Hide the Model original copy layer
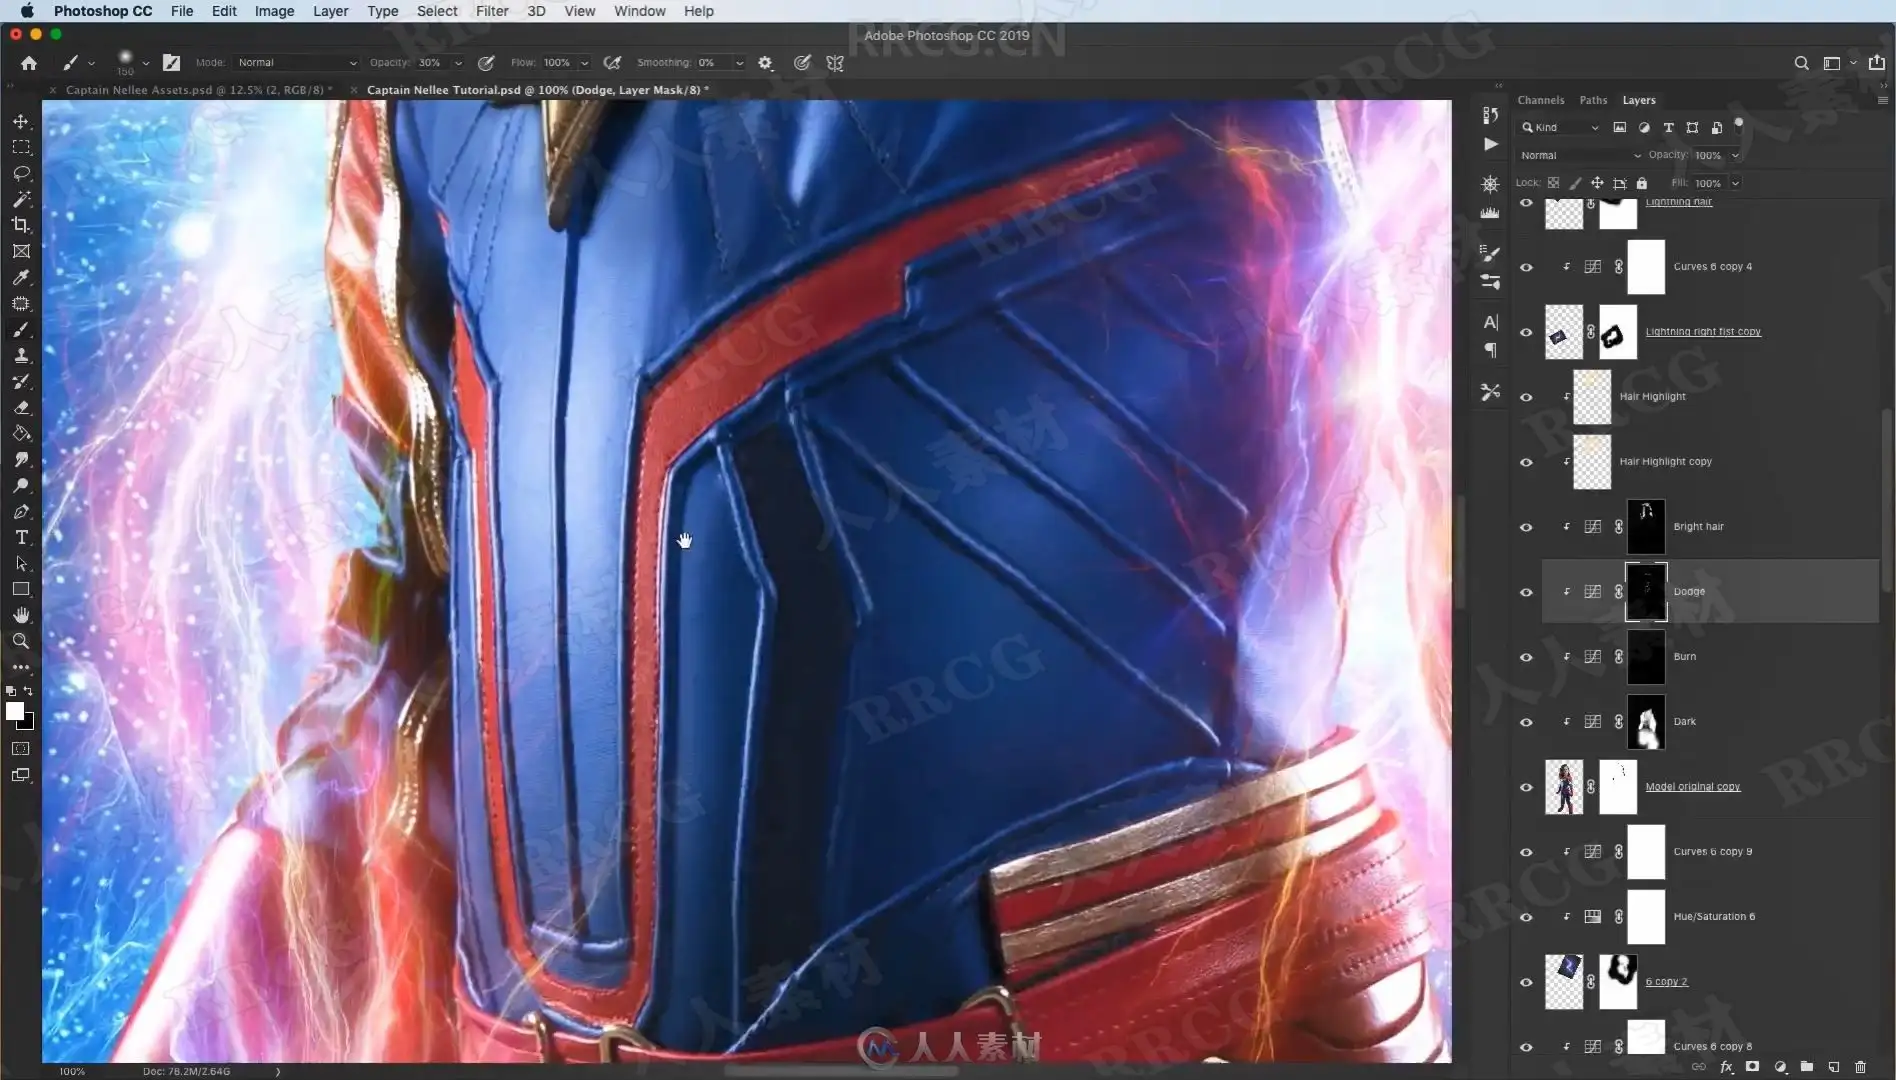1896x1080 pixels. pyautogui.click(x=1526, y=787)
